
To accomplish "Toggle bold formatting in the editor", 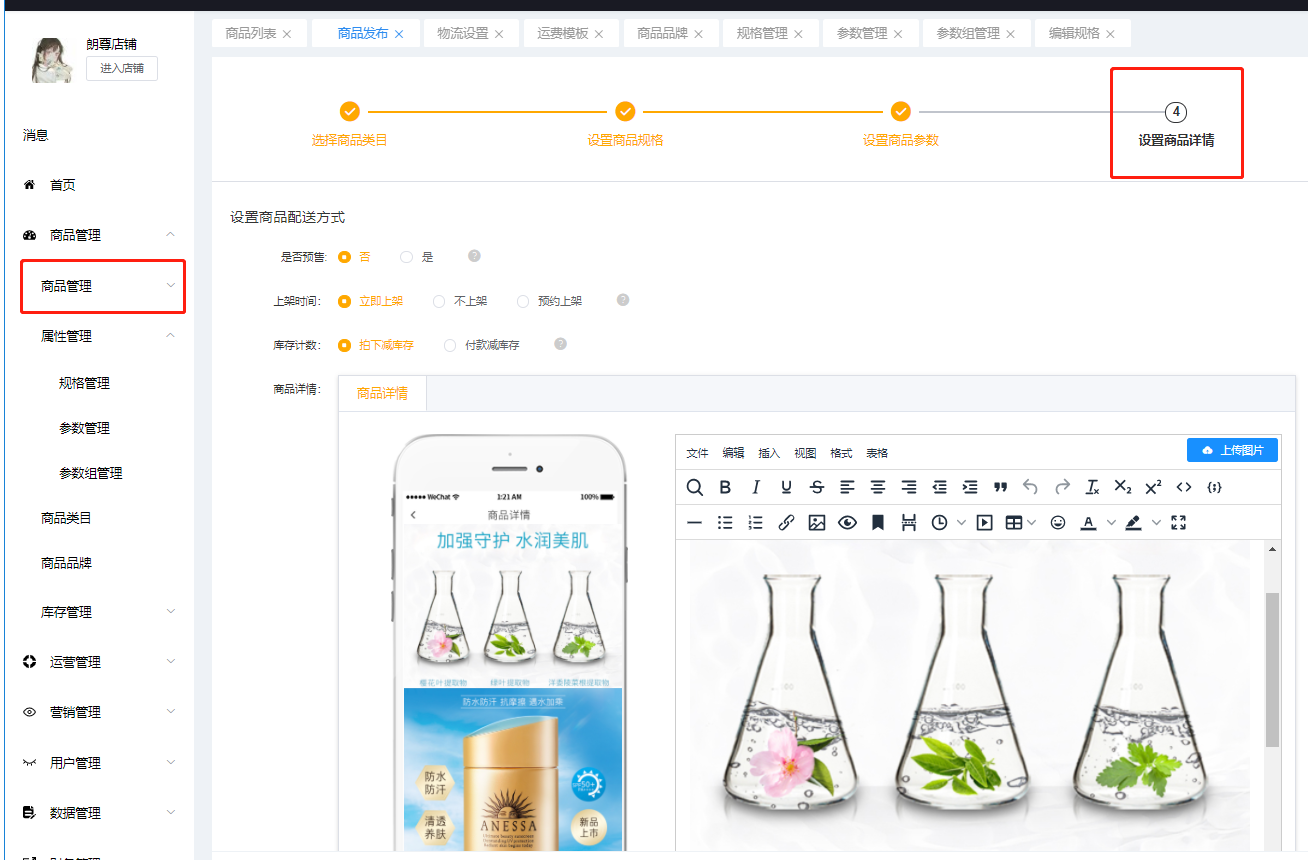I will (725, 487).
